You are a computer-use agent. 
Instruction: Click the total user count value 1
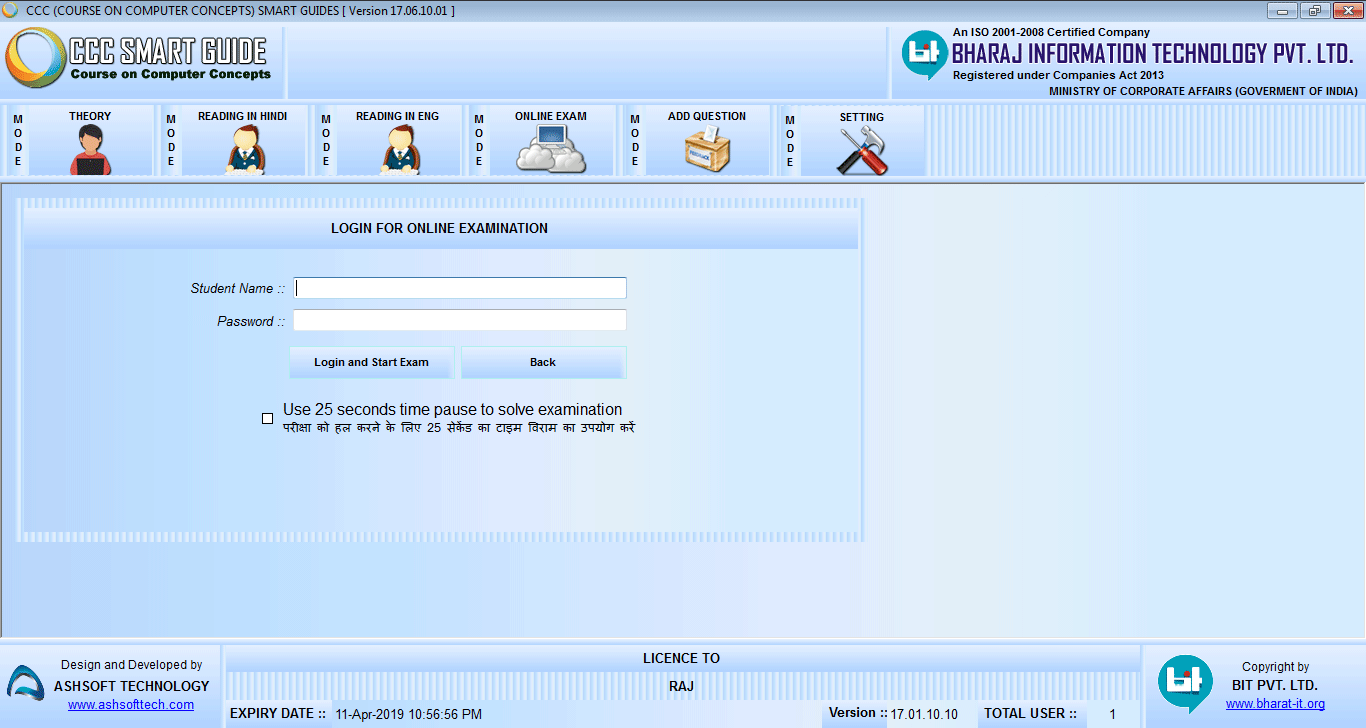tap(1112, 714)
